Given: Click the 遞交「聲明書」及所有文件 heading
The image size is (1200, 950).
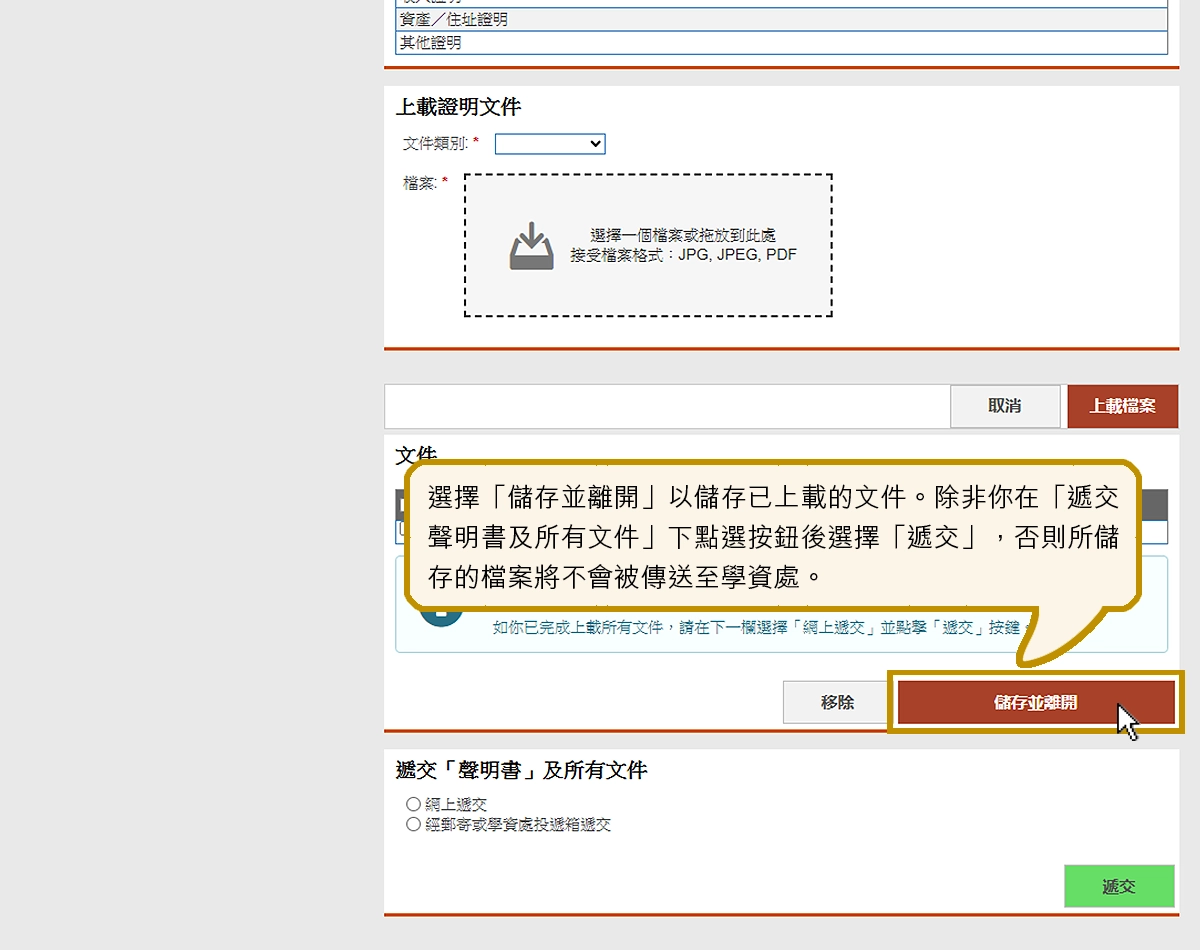Looking at the screenshot, I should (x=521, y=770).
